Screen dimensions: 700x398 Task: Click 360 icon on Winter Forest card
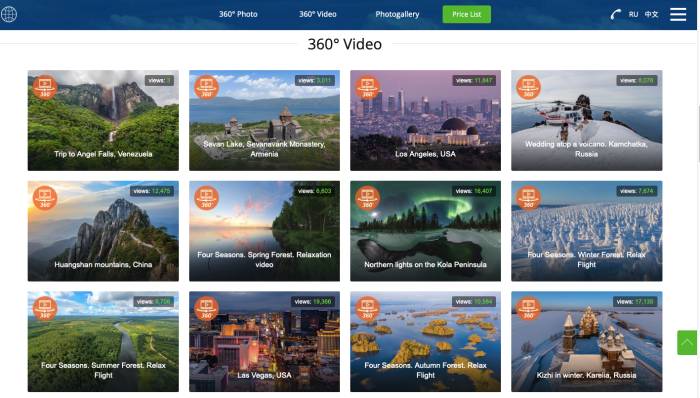coord(529,198)
